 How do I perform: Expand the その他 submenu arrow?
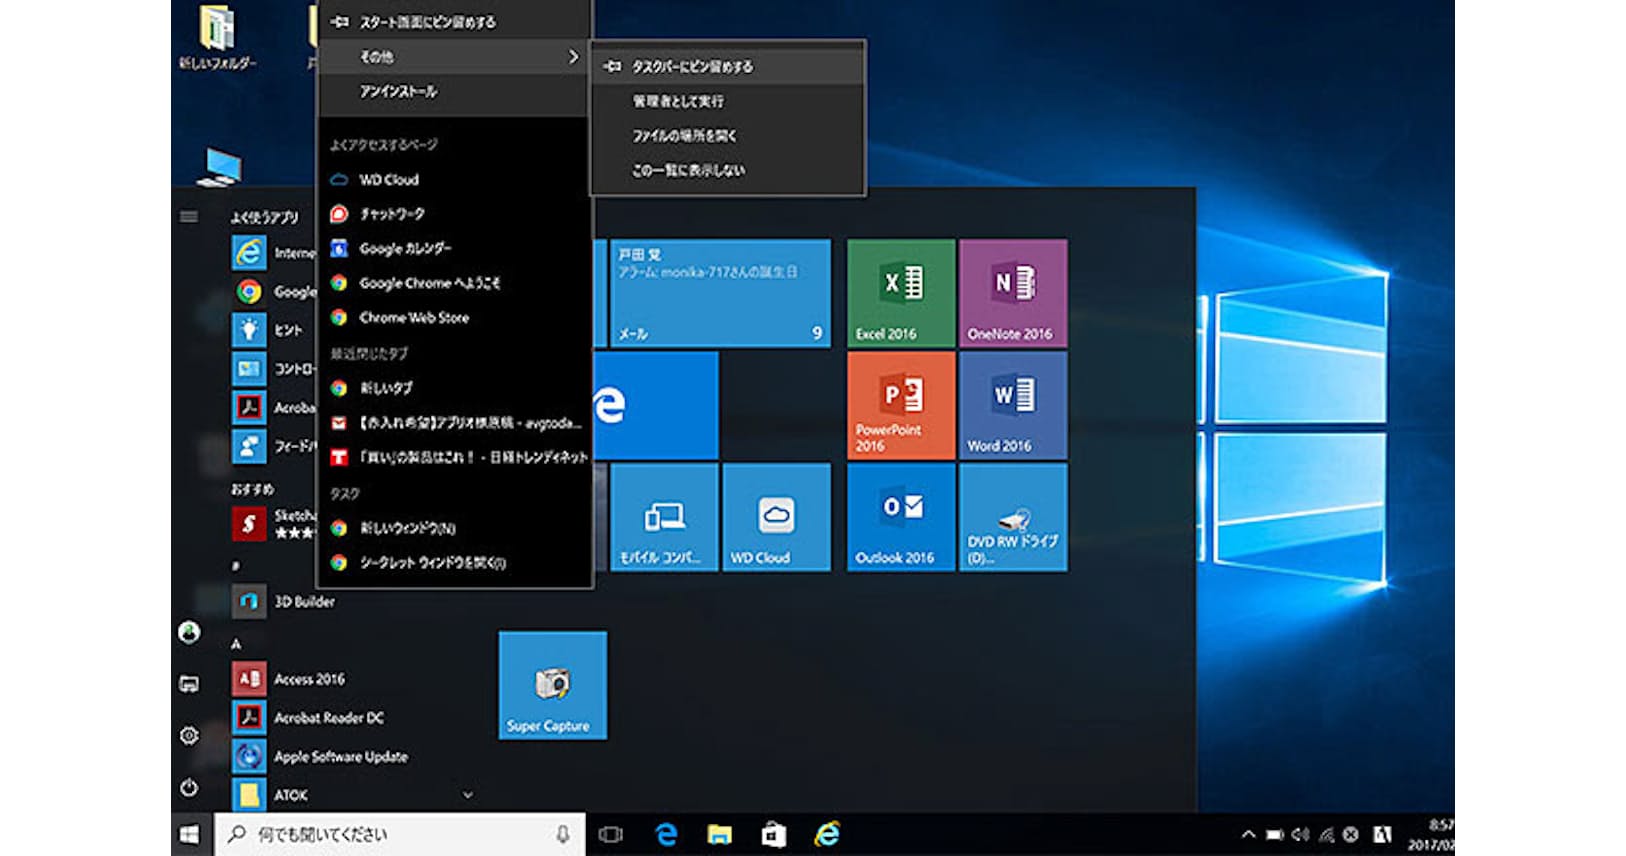click(x=573, y=57)
